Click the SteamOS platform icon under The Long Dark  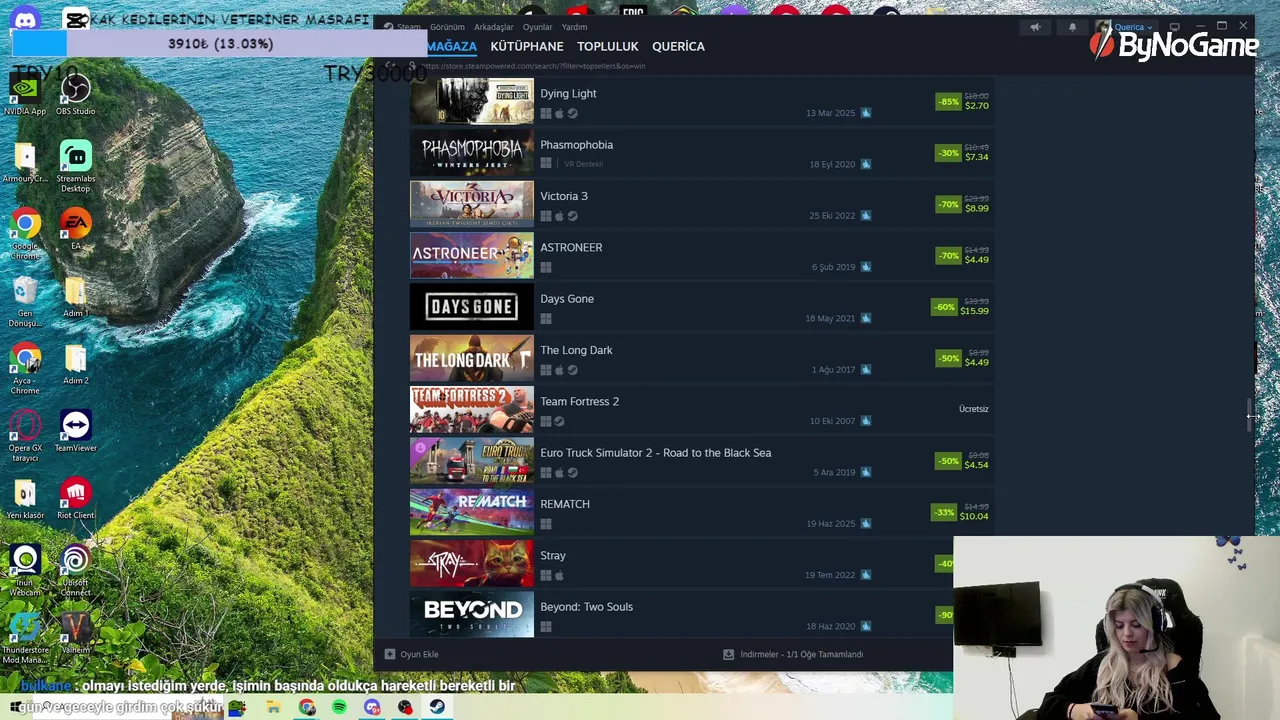coord(572,370)
